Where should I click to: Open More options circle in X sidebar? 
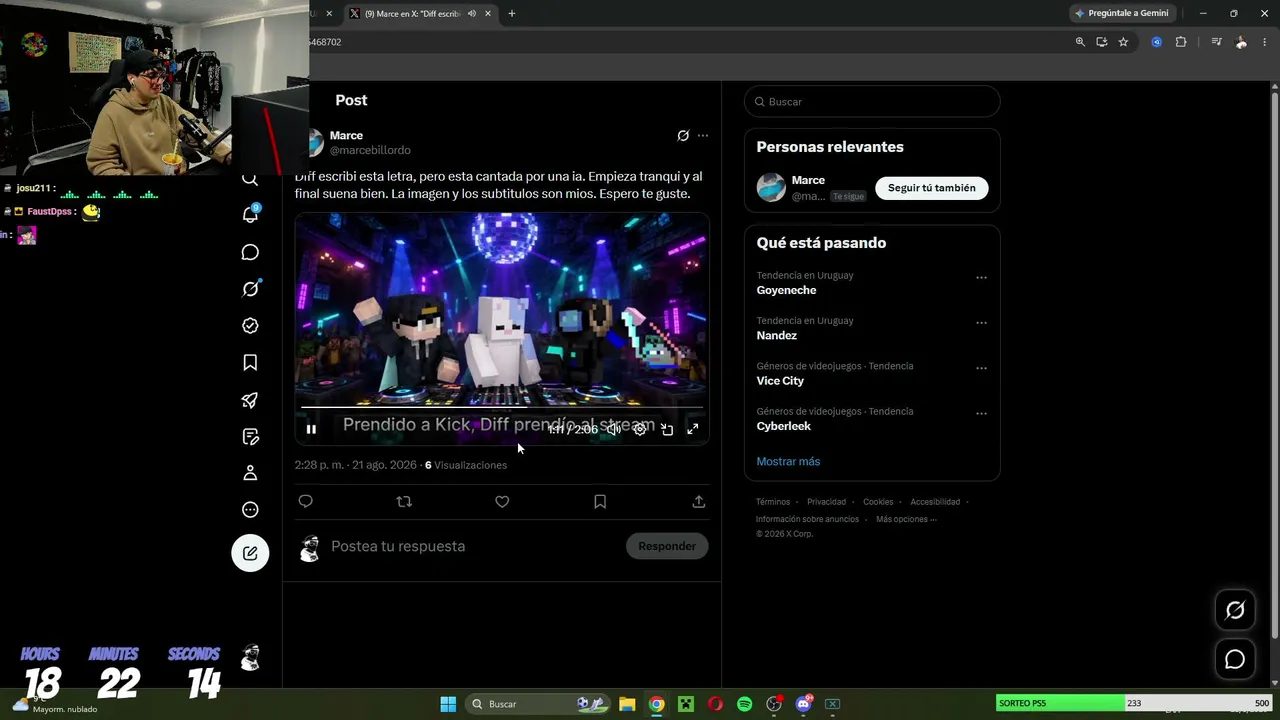coord(250,510)
